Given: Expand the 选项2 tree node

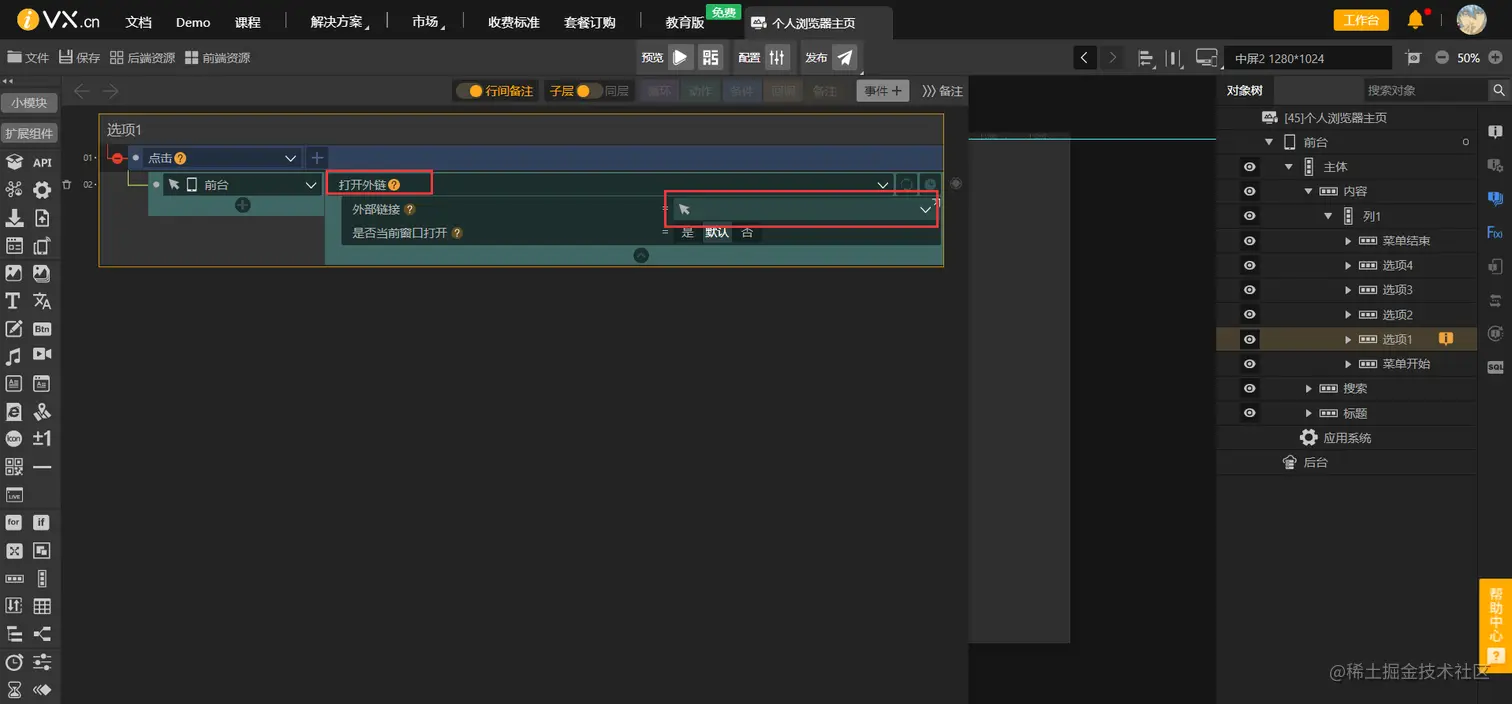Looking at the screenshot, I should (x=1348, y=315).
